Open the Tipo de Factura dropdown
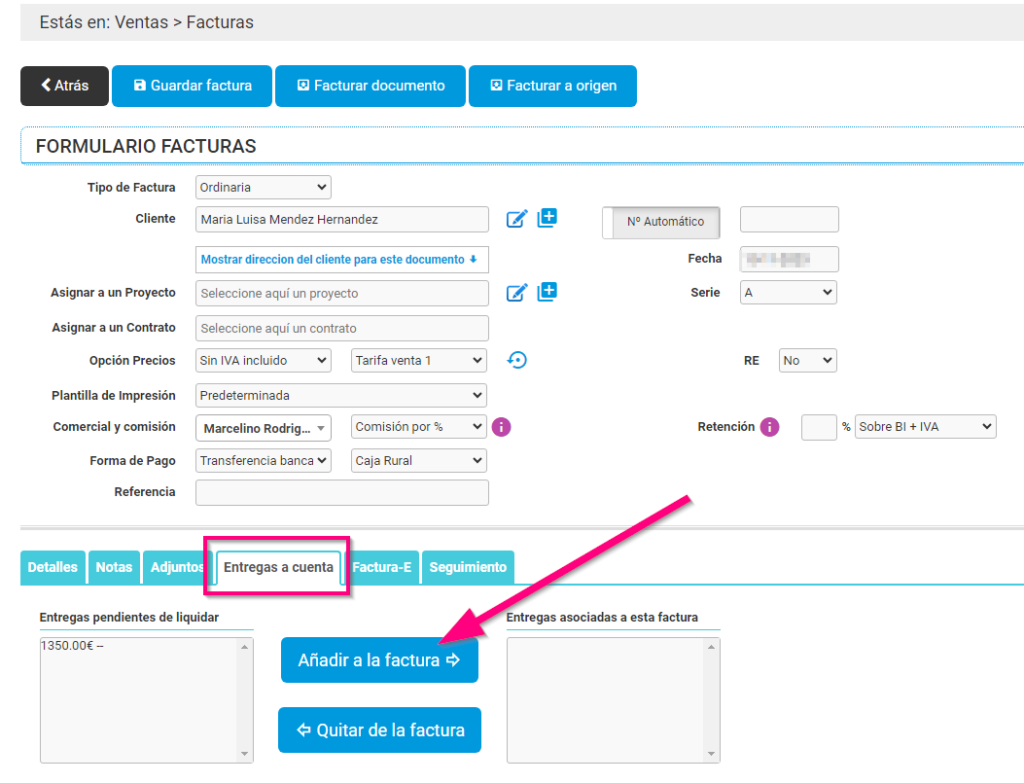Image resolution: width=1024 pixels, height=783 pixels. 263,187
